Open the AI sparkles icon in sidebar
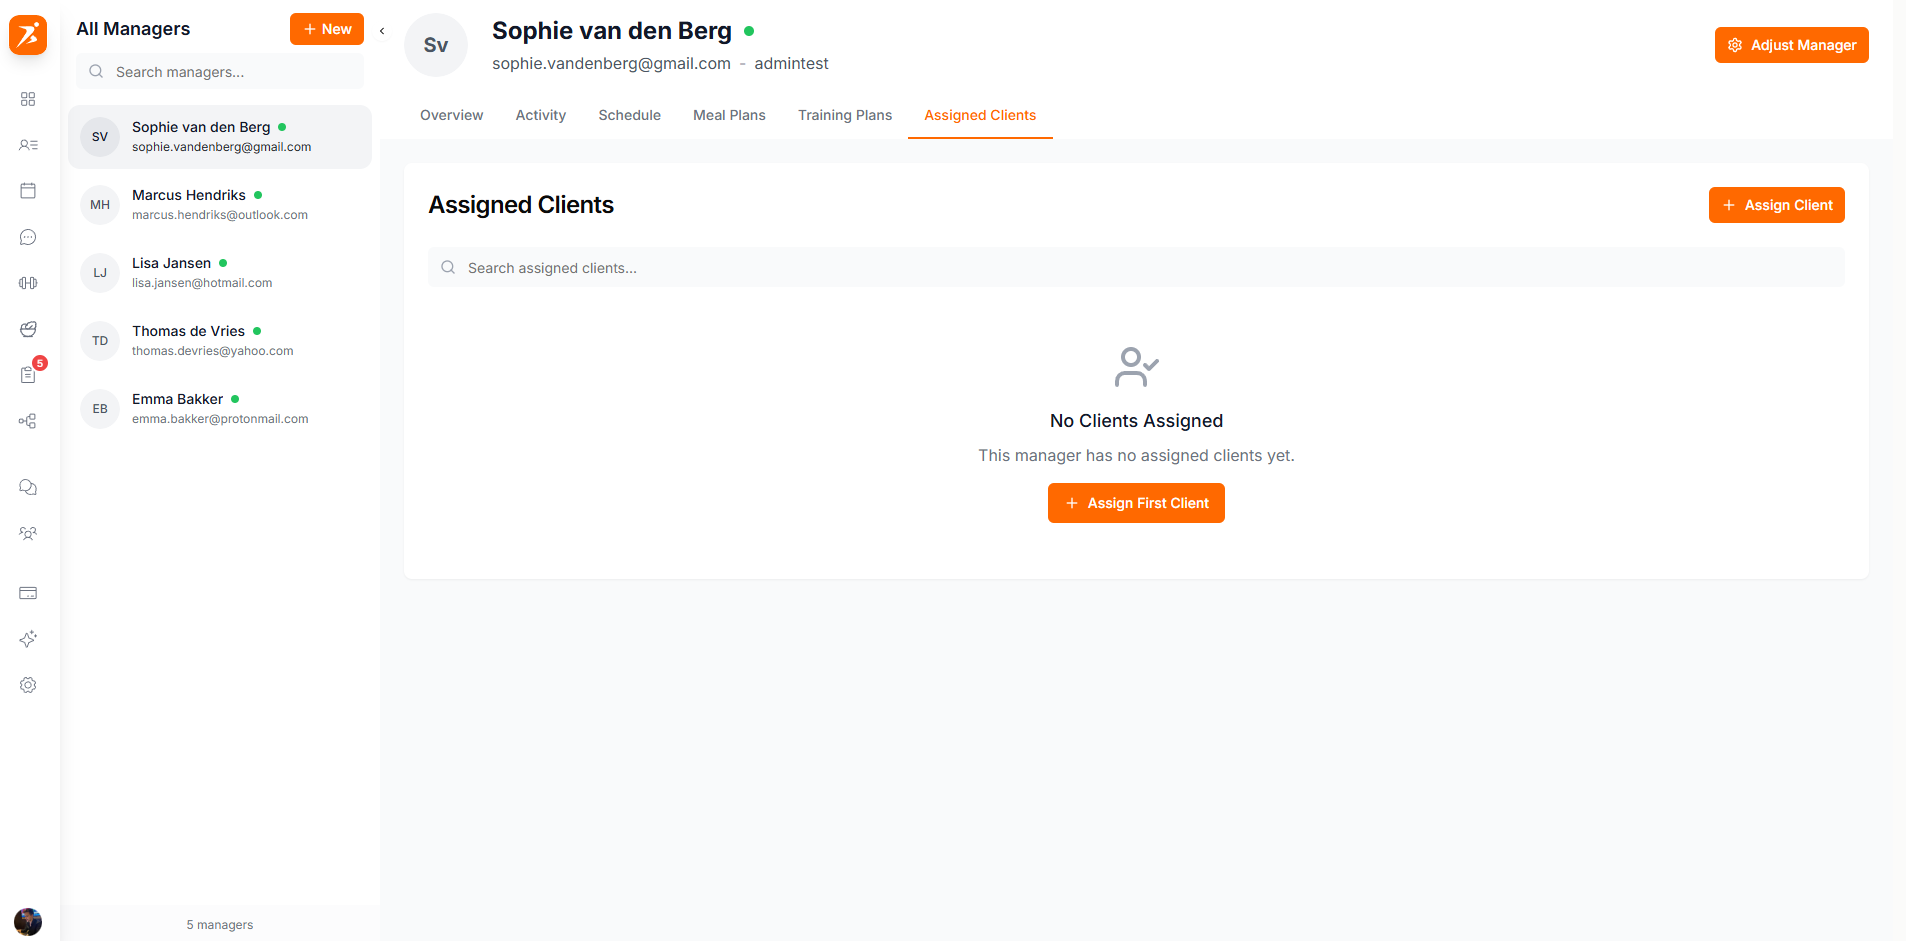Viewport: 1906px width, 941px height. (x=27, y=639)
